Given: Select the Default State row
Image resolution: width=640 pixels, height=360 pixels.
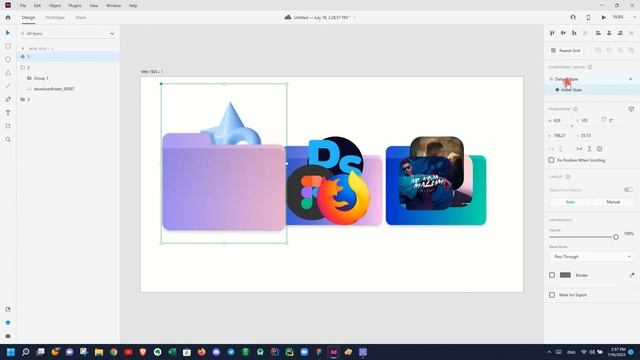Looking at the screenshot, I should pos(592,79).
